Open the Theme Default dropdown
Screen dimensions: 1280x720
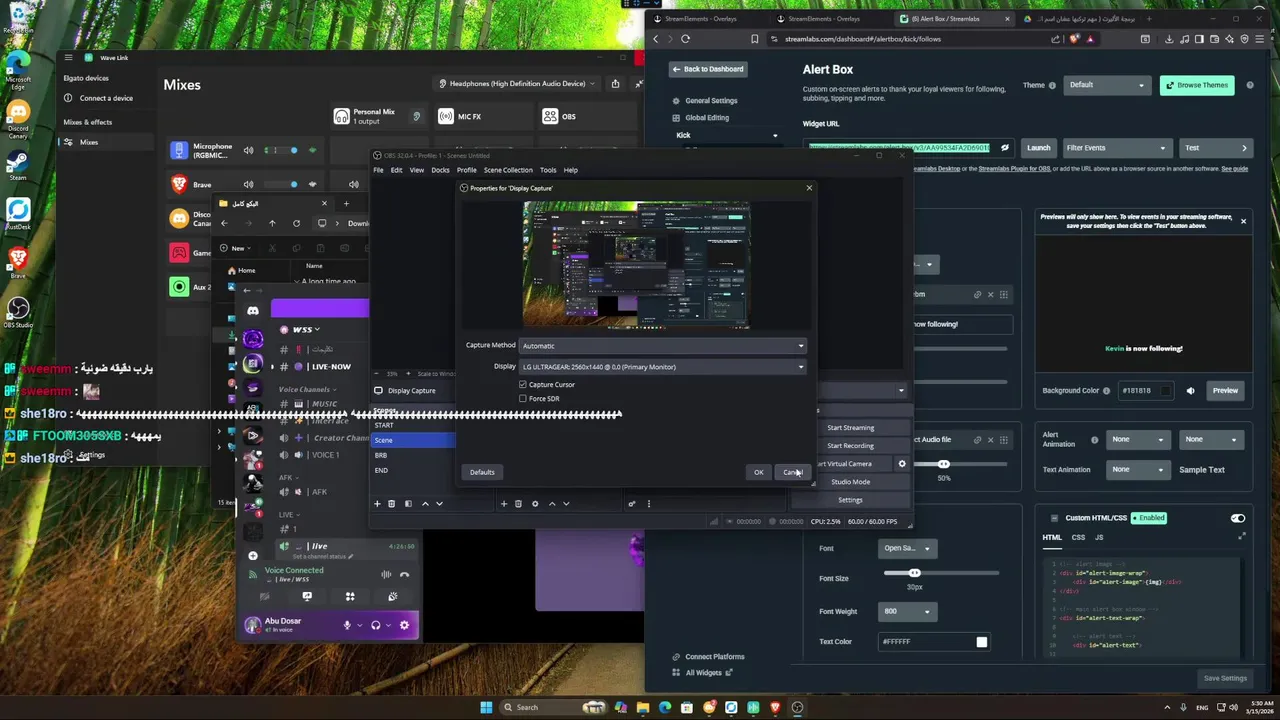coord(1106,85)
